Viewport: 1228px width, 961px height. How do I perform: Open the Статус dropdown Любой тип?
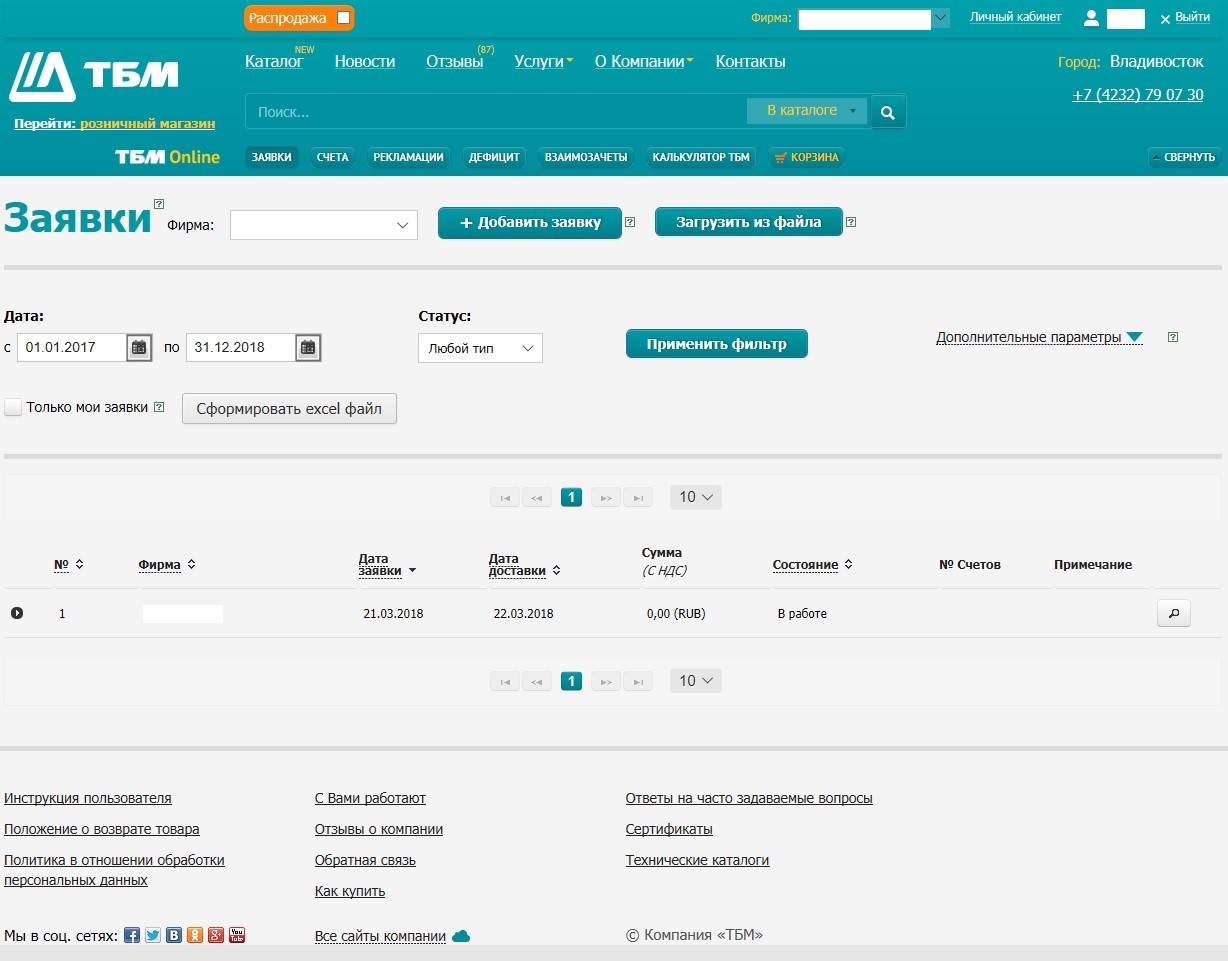(480, 348)
